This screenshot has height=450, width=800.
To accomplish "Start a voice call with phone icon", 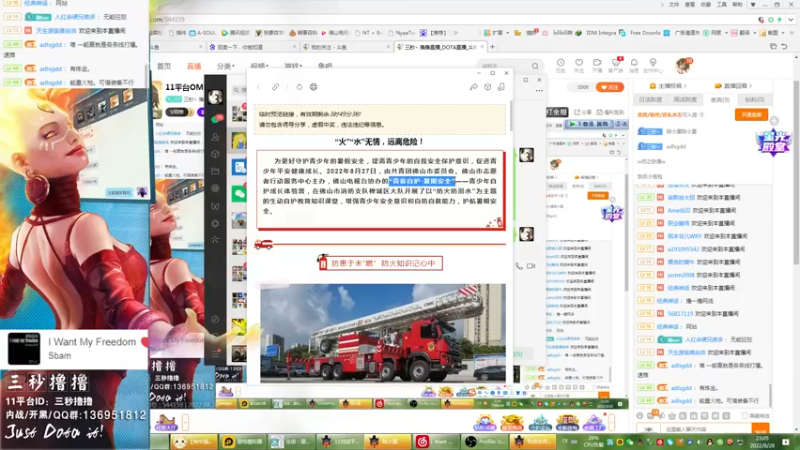I will 519,266.
